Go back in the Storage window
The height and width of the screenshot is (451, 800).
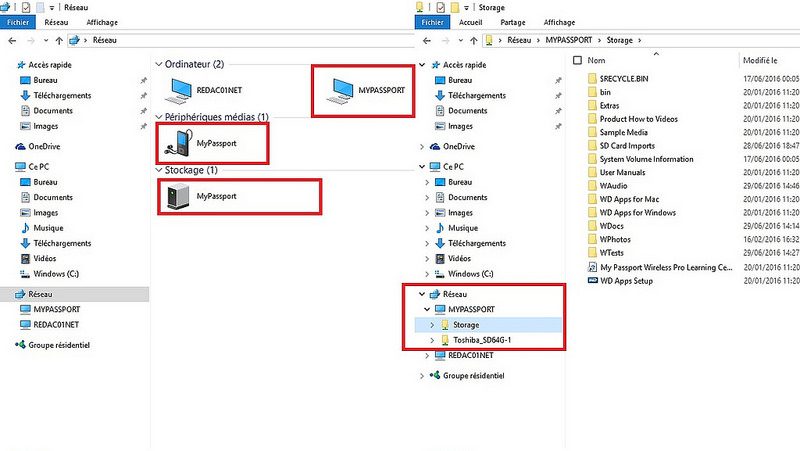(x=427, y=40)
